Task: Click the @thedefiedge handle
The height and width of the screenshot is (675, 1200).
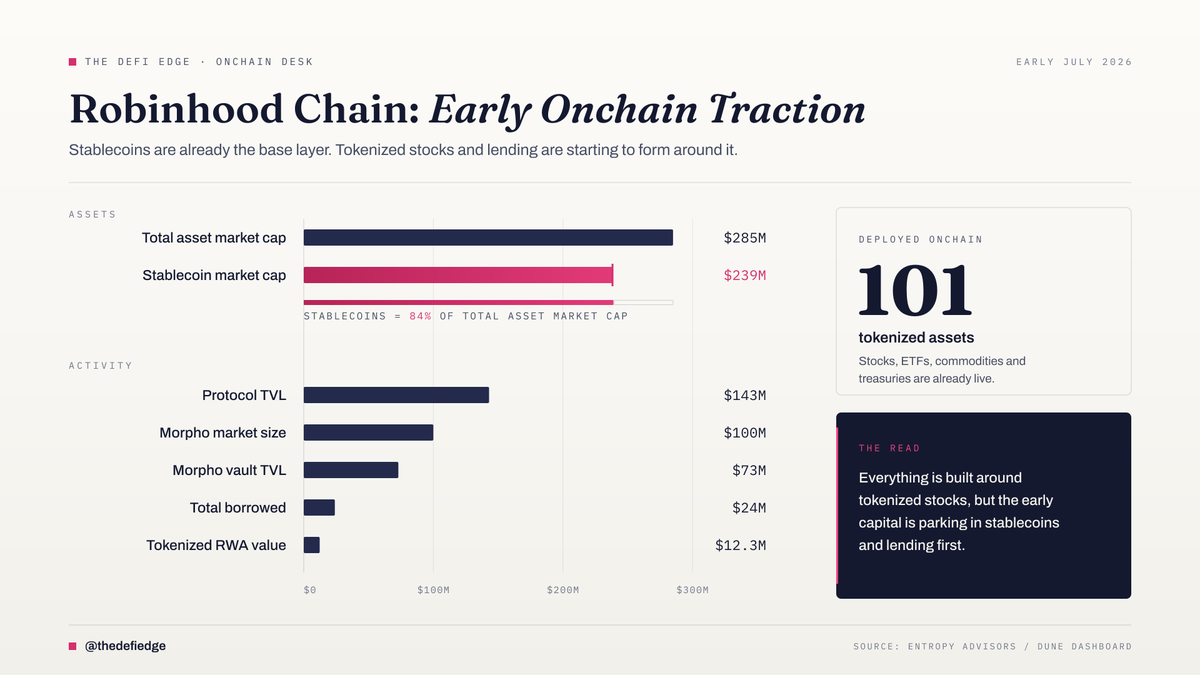Action: (125, 646)
